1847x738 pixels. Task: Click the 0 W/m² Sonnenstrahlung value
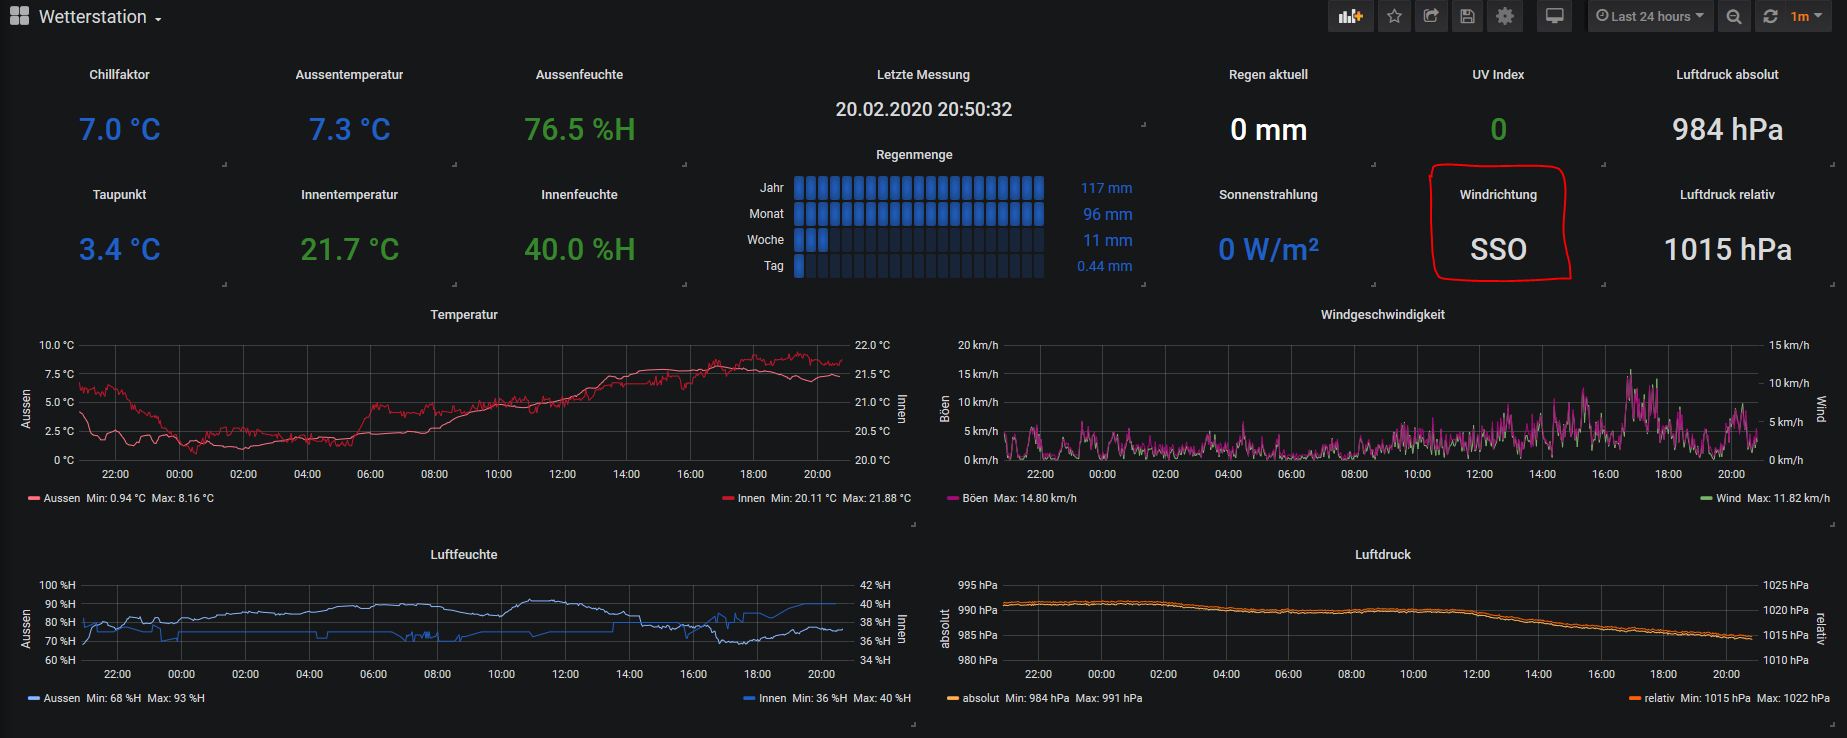[1268, 249]
